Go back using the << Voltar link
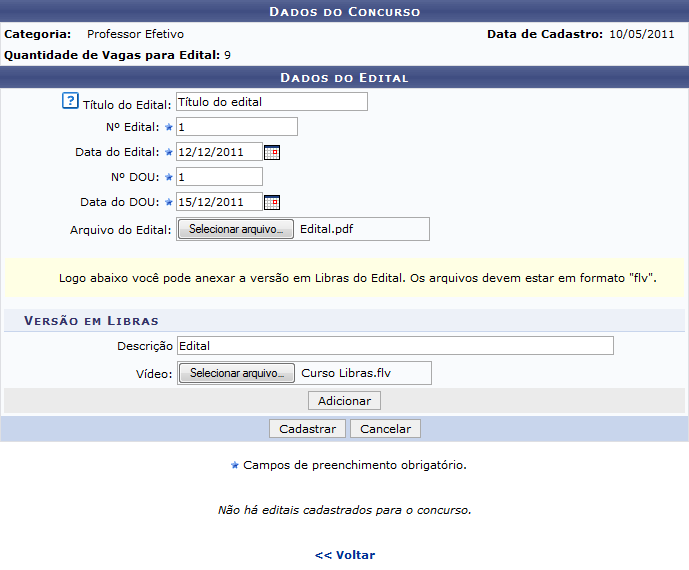 tap(345, 555)
